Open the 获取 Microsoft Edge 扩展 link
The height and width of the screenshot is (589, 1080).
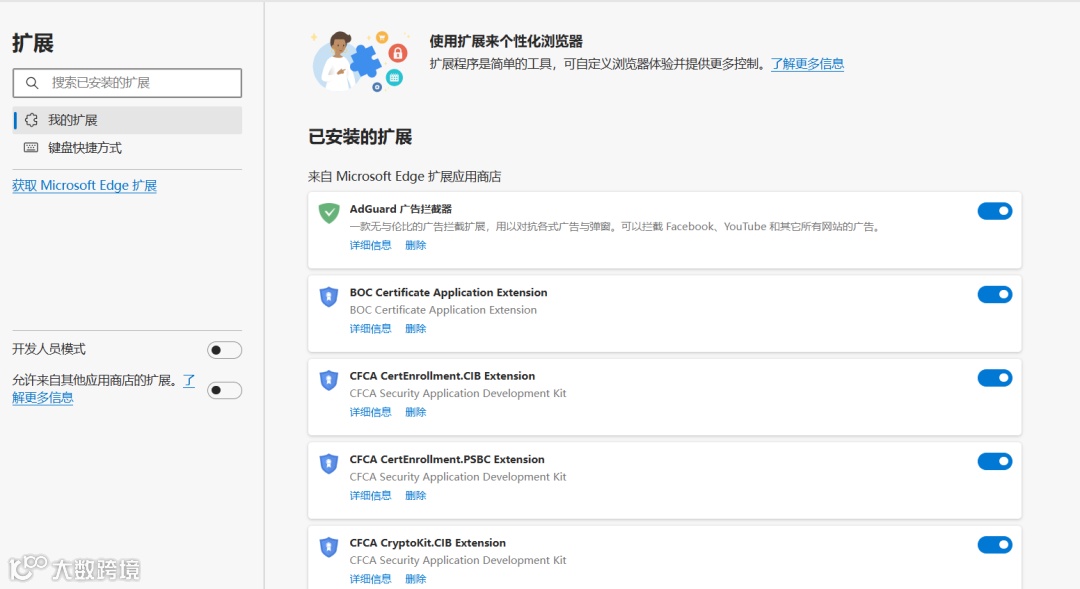85,185
